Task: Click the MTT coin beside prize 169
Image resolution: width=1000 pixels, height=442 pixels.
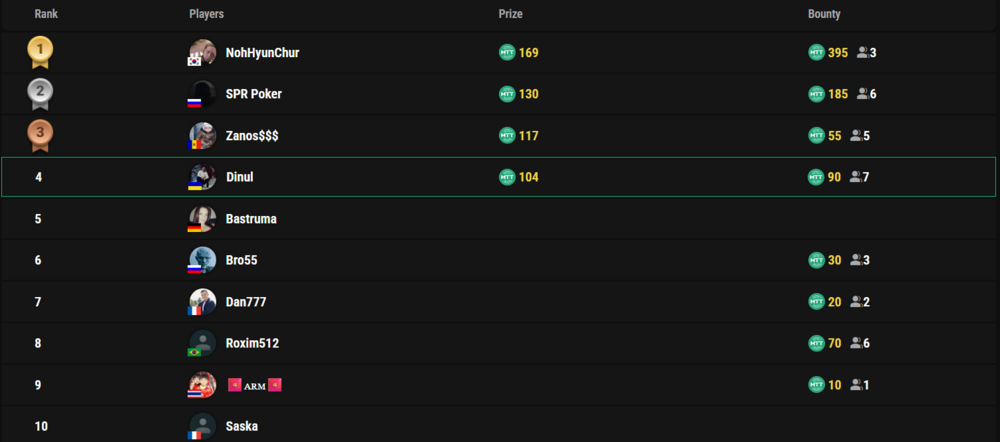Action: pos(507,52)
